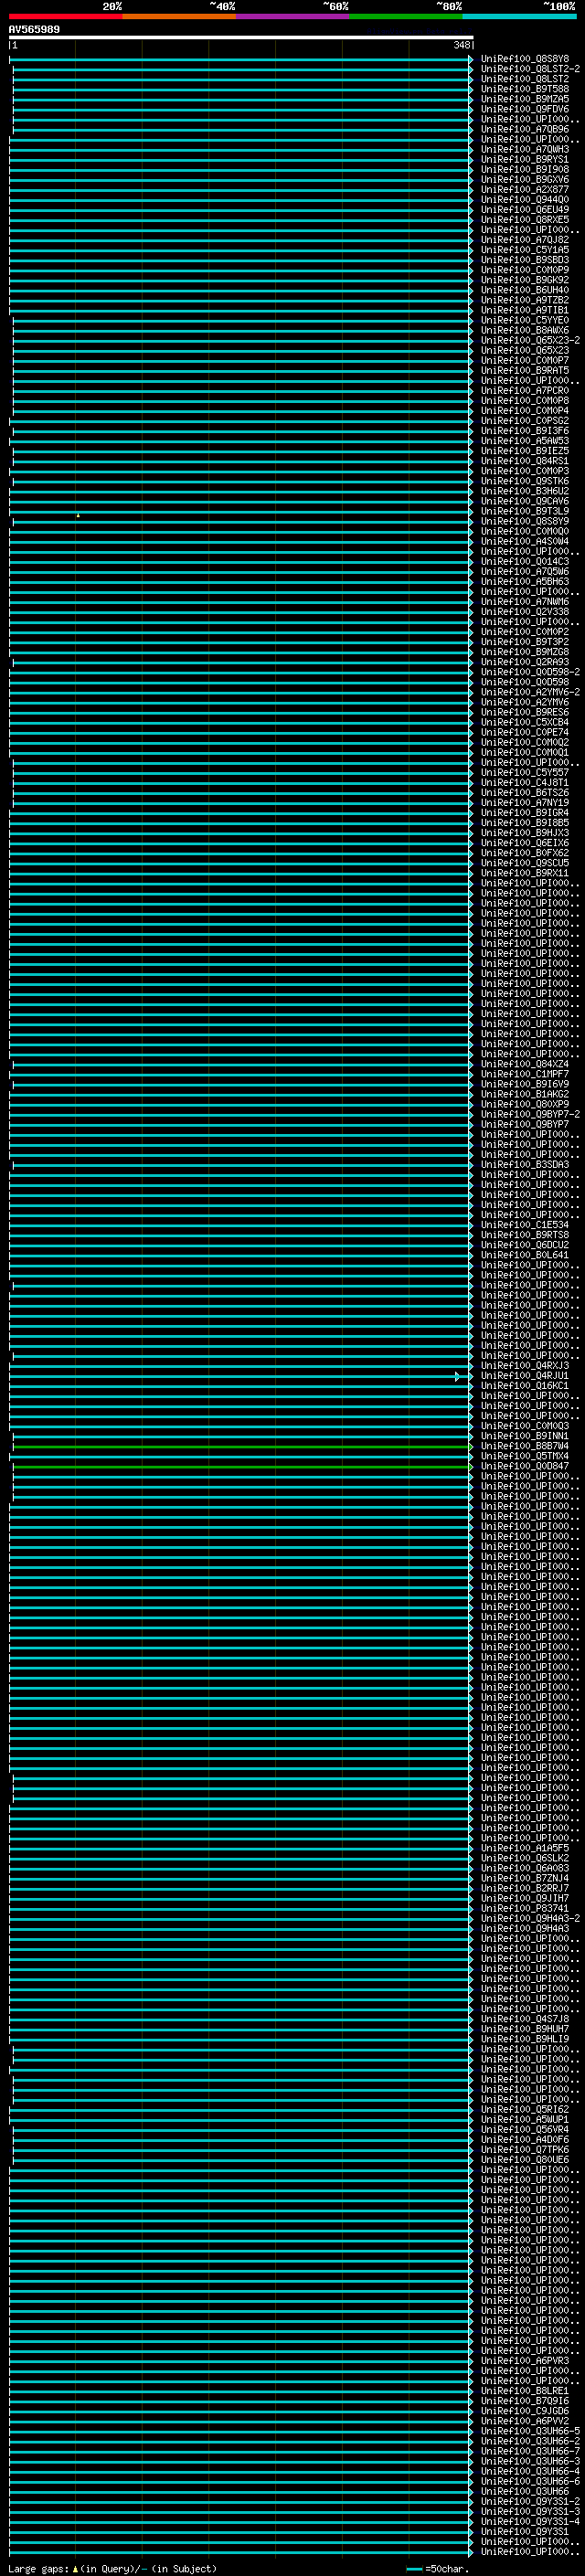Screen dimensions: 585x2576
Task: Open hit UniRef100_A7QWH3
Action: (525, 149)
